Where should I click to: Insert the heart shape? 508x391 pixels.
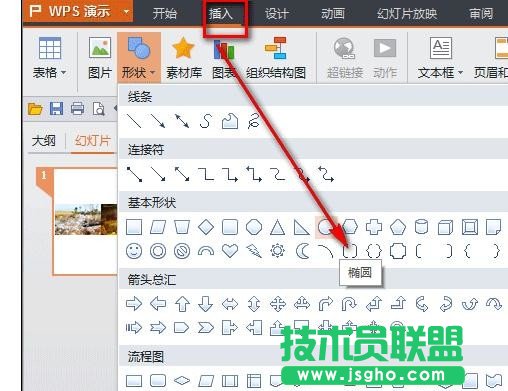[x=230, y=251]
